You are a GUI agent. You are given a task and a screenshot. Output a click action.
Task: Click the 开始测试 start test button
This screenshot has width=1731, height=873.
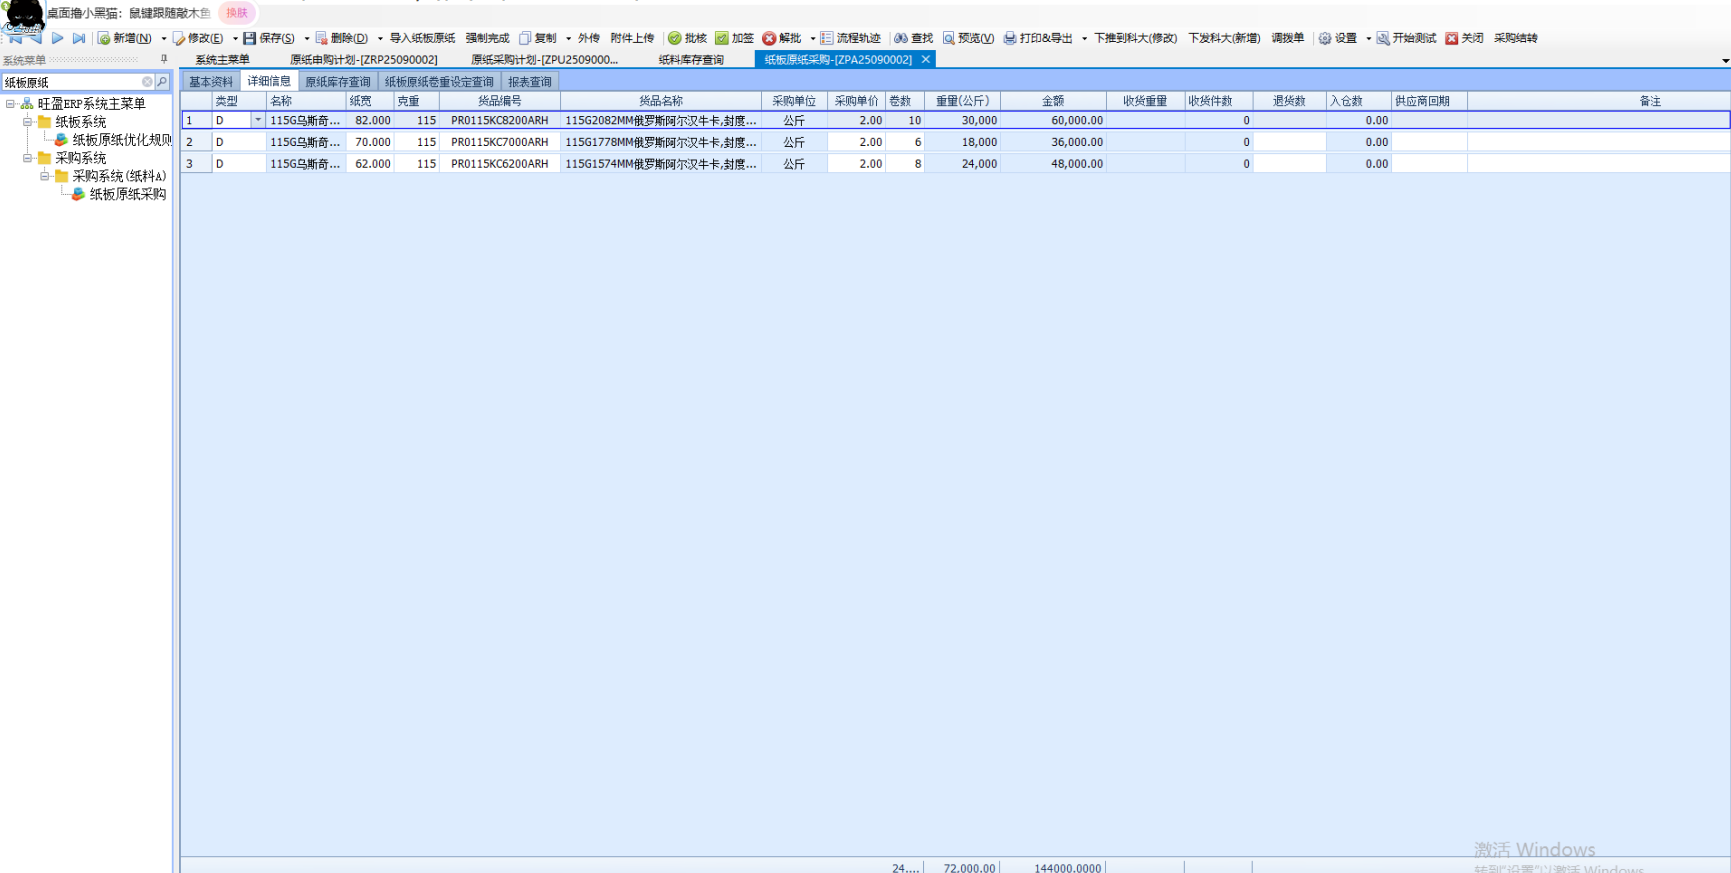coord(1406,38)
